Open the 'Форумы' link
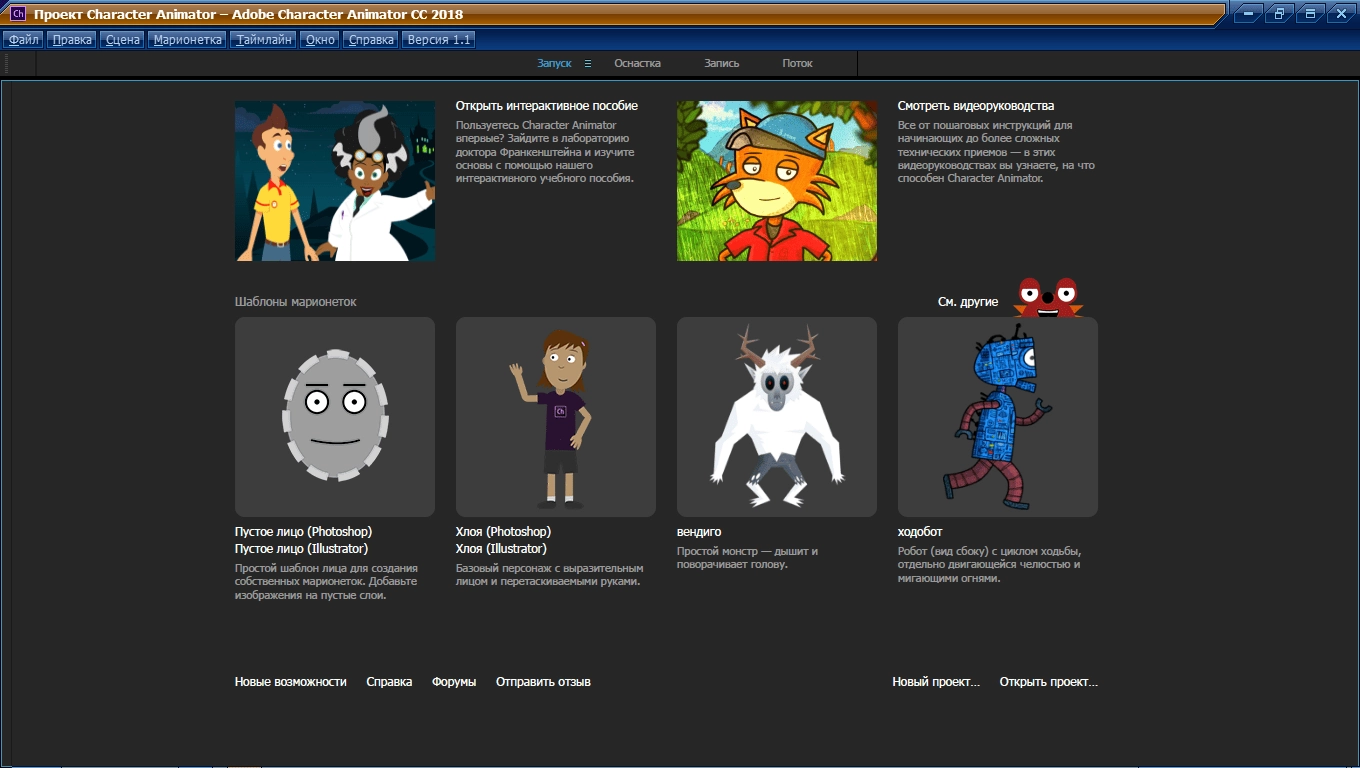1360x768 pixels. point(454,682)
